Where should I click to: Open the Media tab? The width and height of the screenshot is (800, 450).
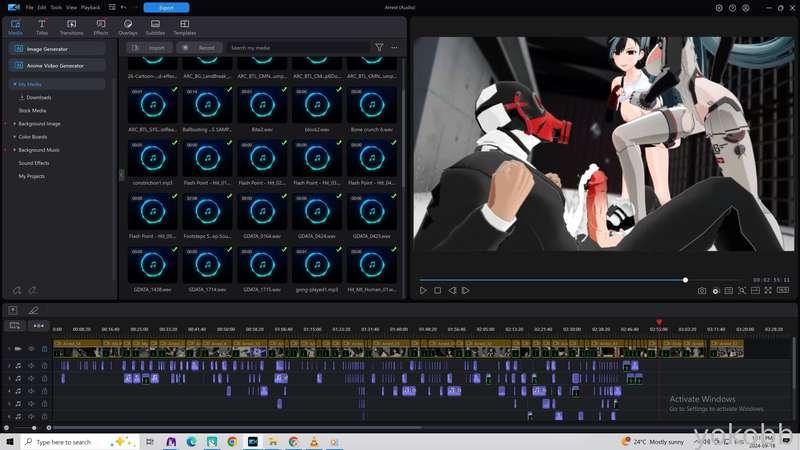click(15, 27)
